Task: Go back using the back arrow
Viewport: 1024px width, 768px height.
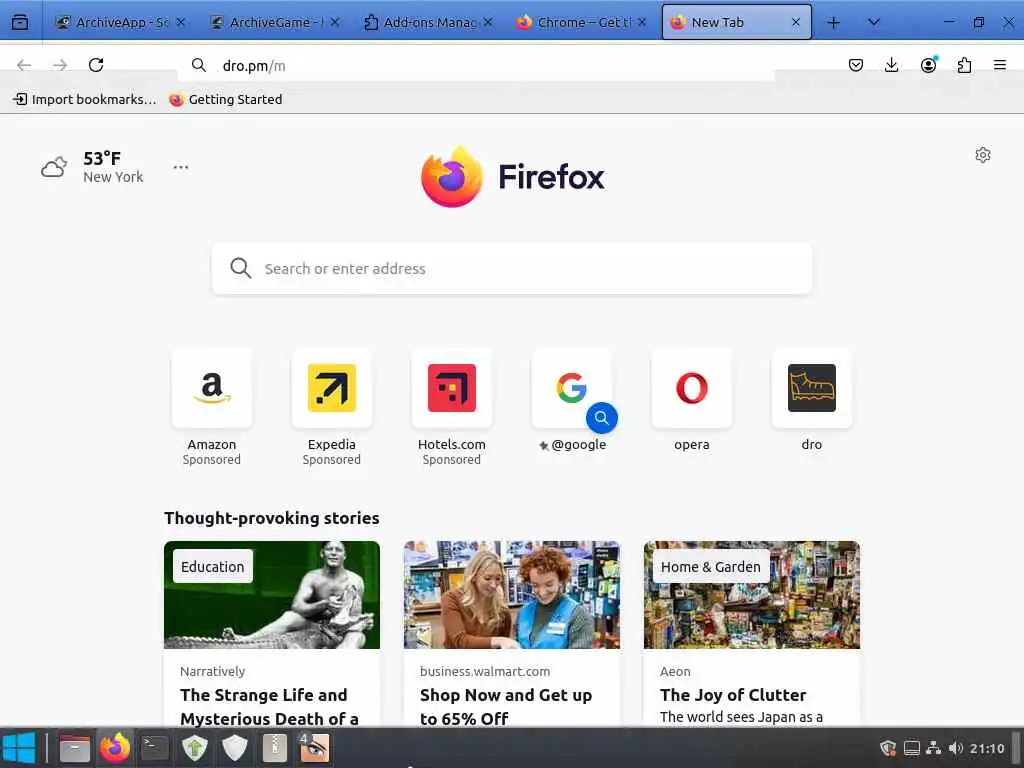Action: click(24, 65)
